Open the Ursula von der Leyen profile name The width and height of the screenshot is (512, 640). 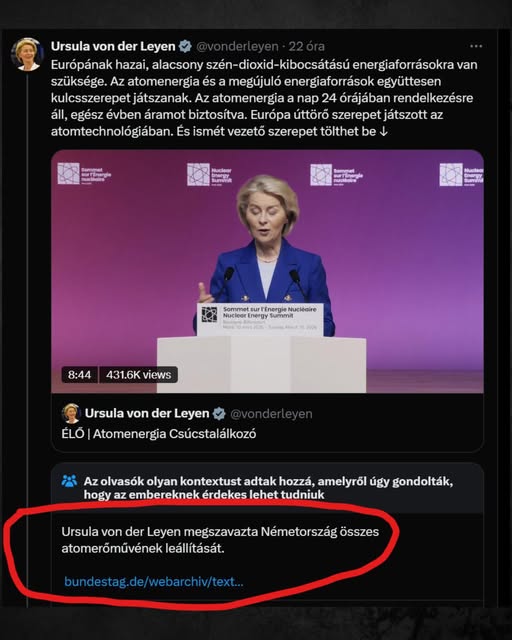(113, 47)
